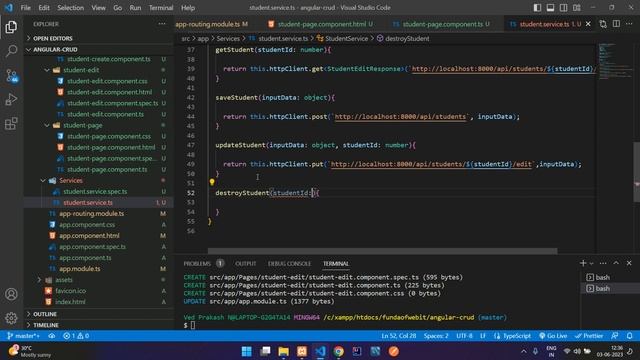Open the Windows Start menu
Image resolution: width=640 pixels, height=360 pixels.
coord(247,351)
